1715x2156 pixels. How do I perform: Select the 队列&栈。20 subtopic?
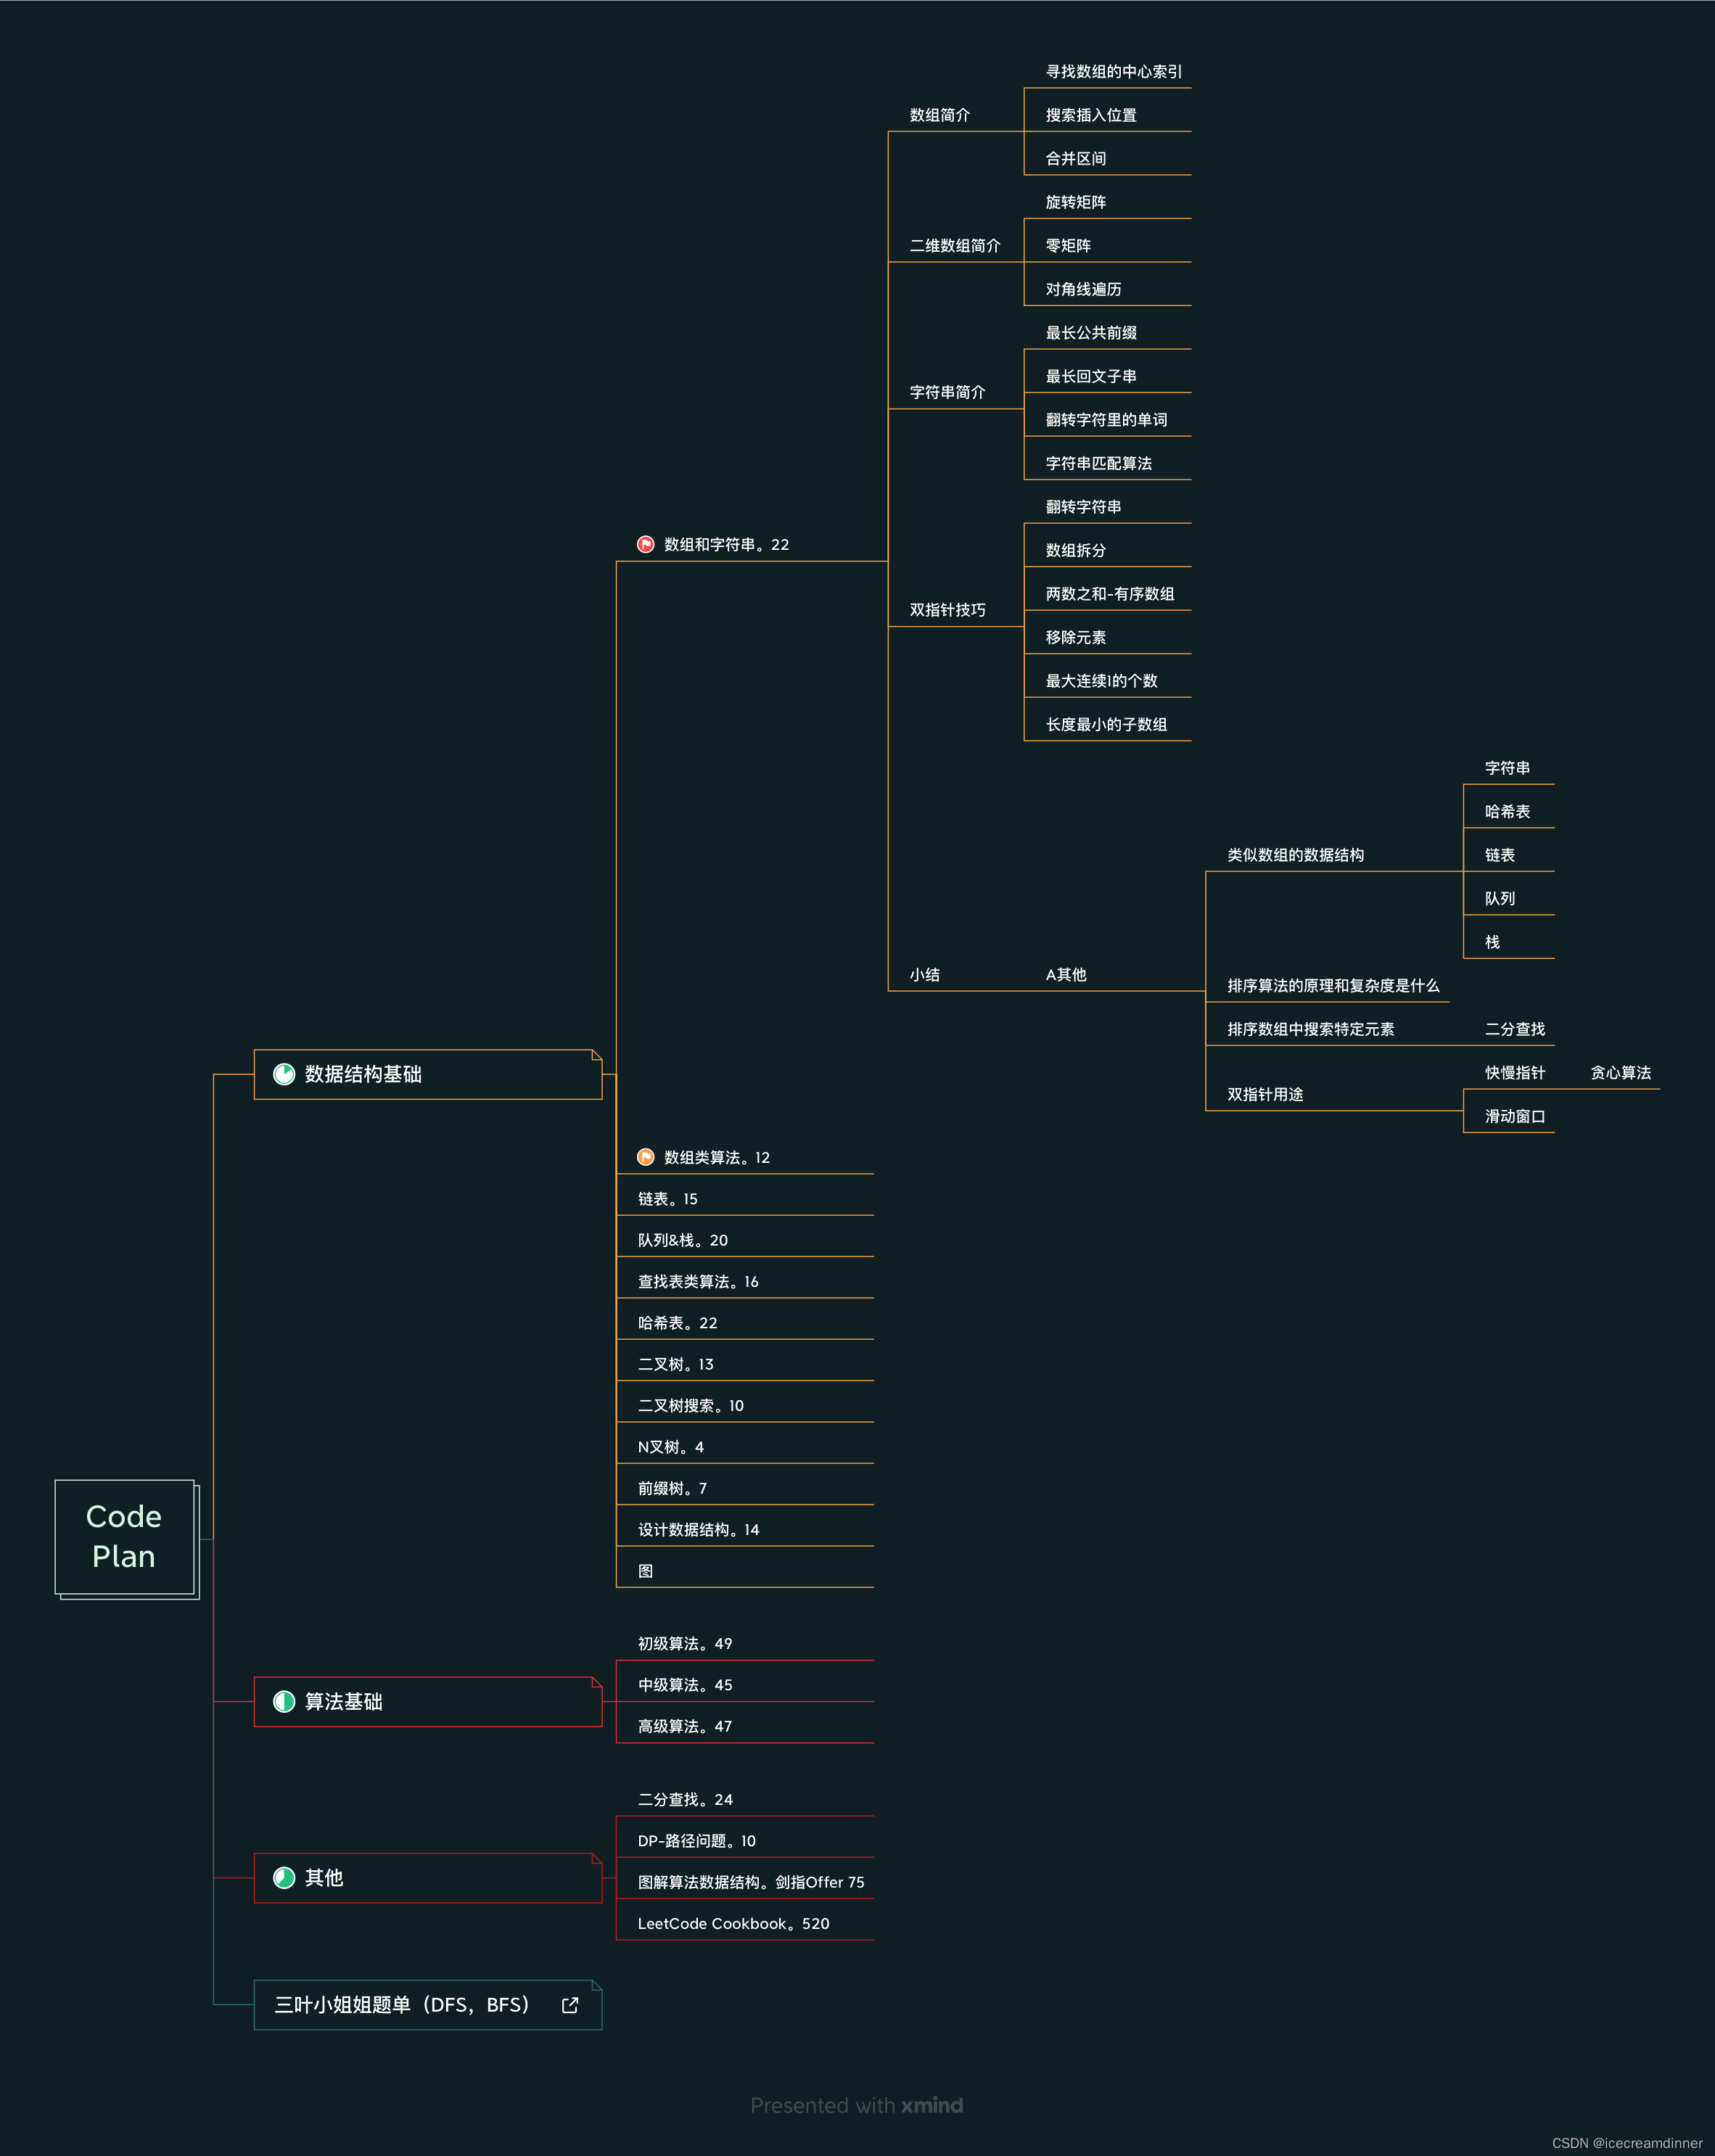coord(682,1240)
